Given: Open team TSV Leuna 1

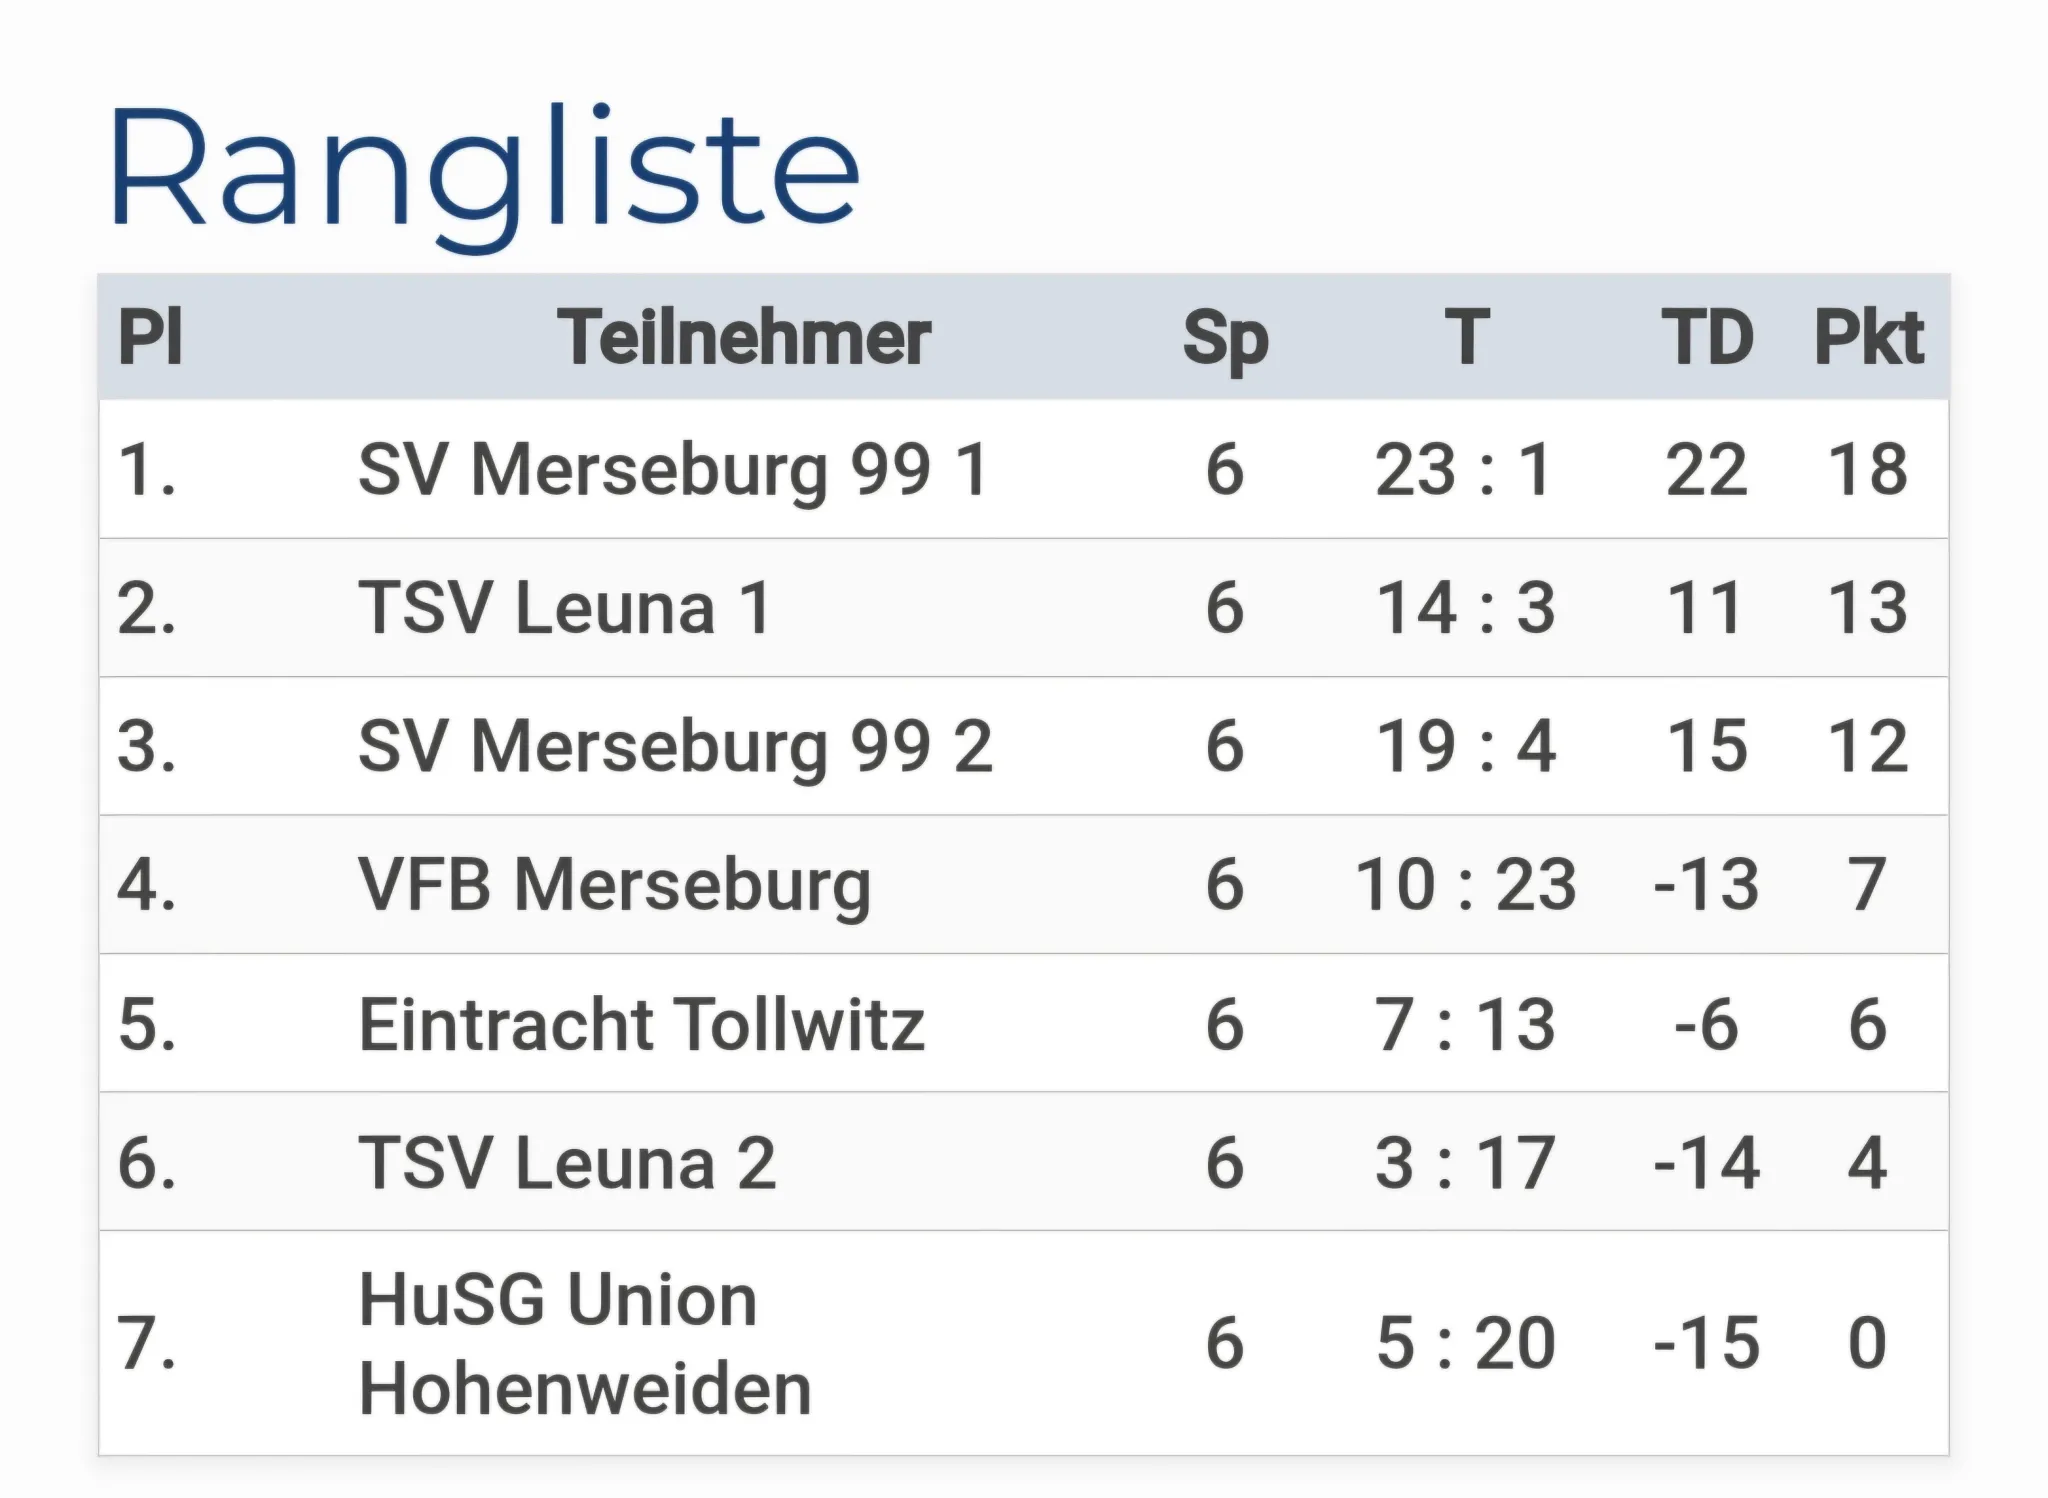Looking at the screenshot, I should pyautogui.click(x=565, y=608).
